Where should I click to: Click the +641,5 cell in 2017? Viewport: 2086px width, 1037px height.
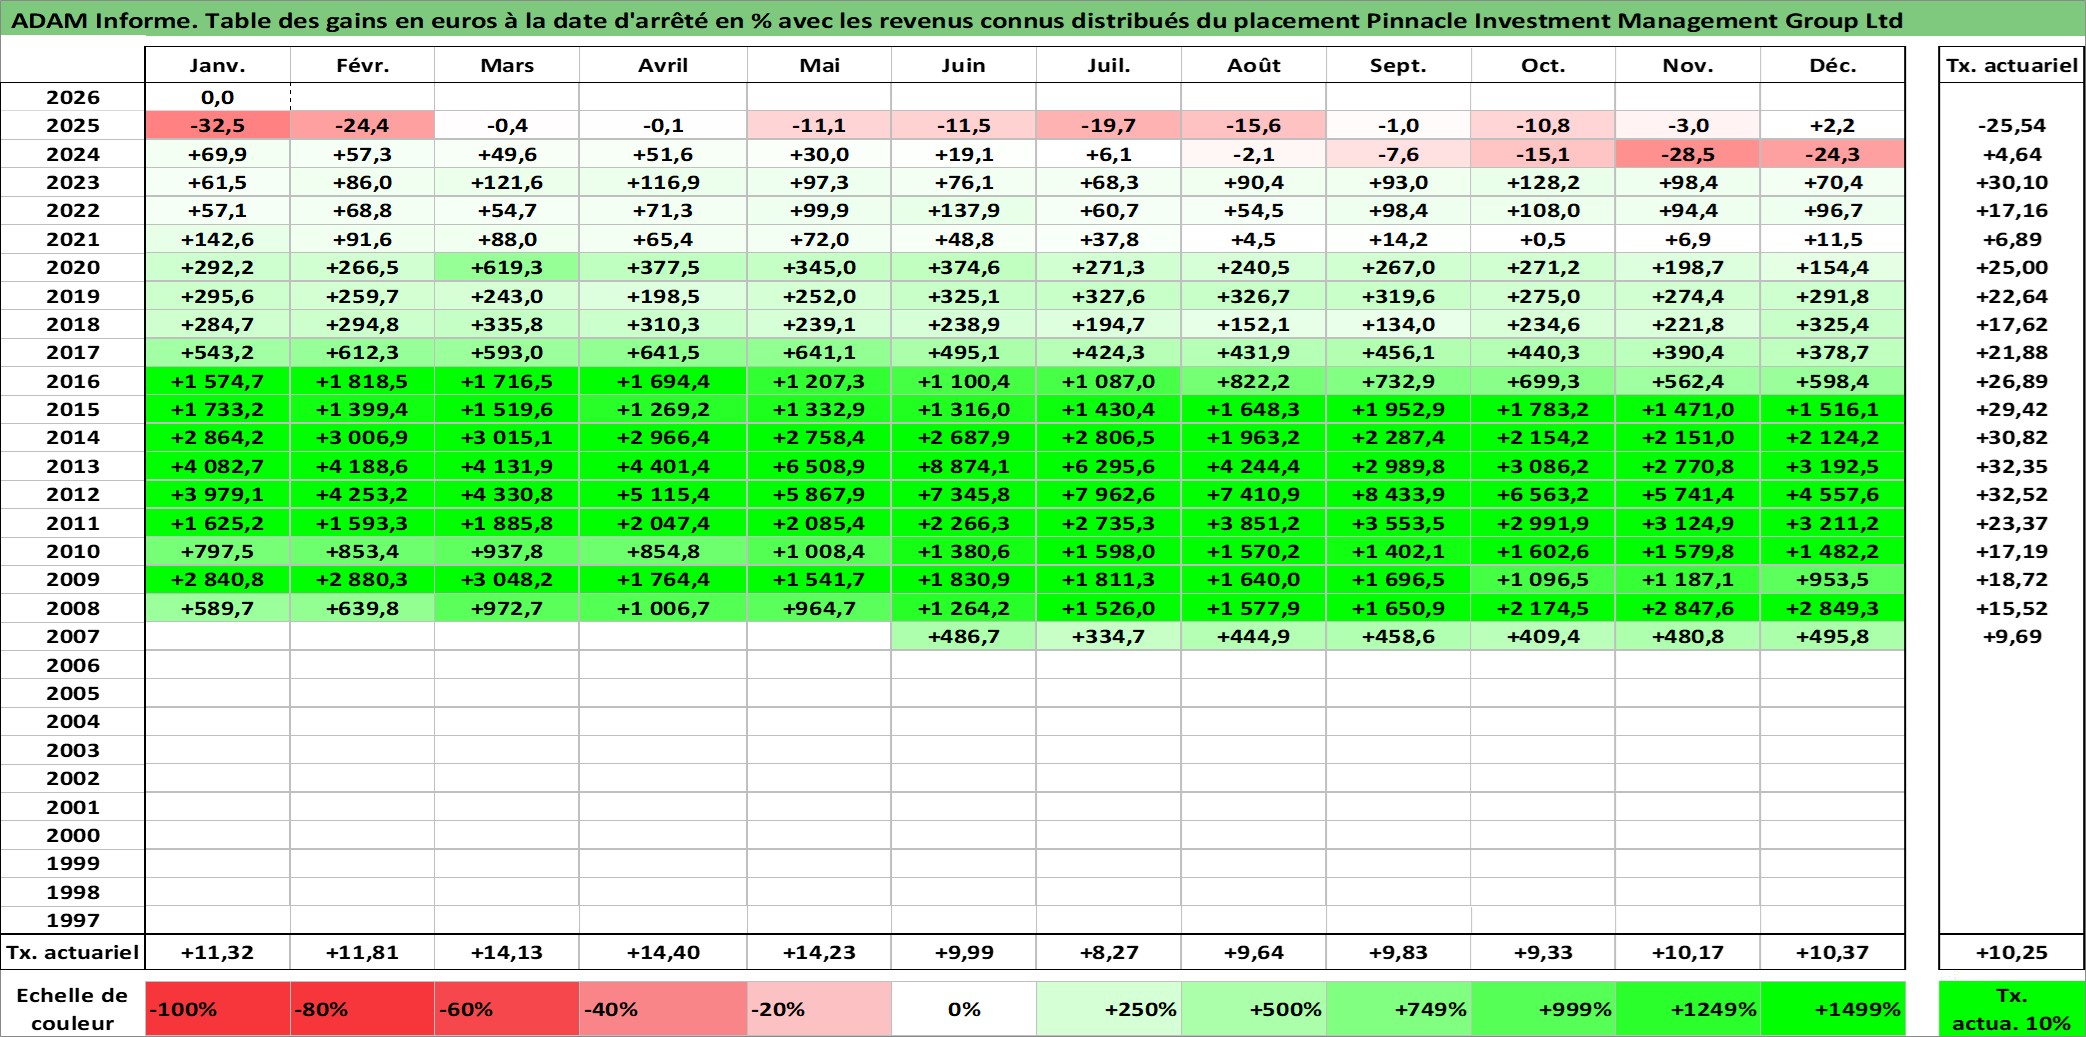click(x=663, y=352)
